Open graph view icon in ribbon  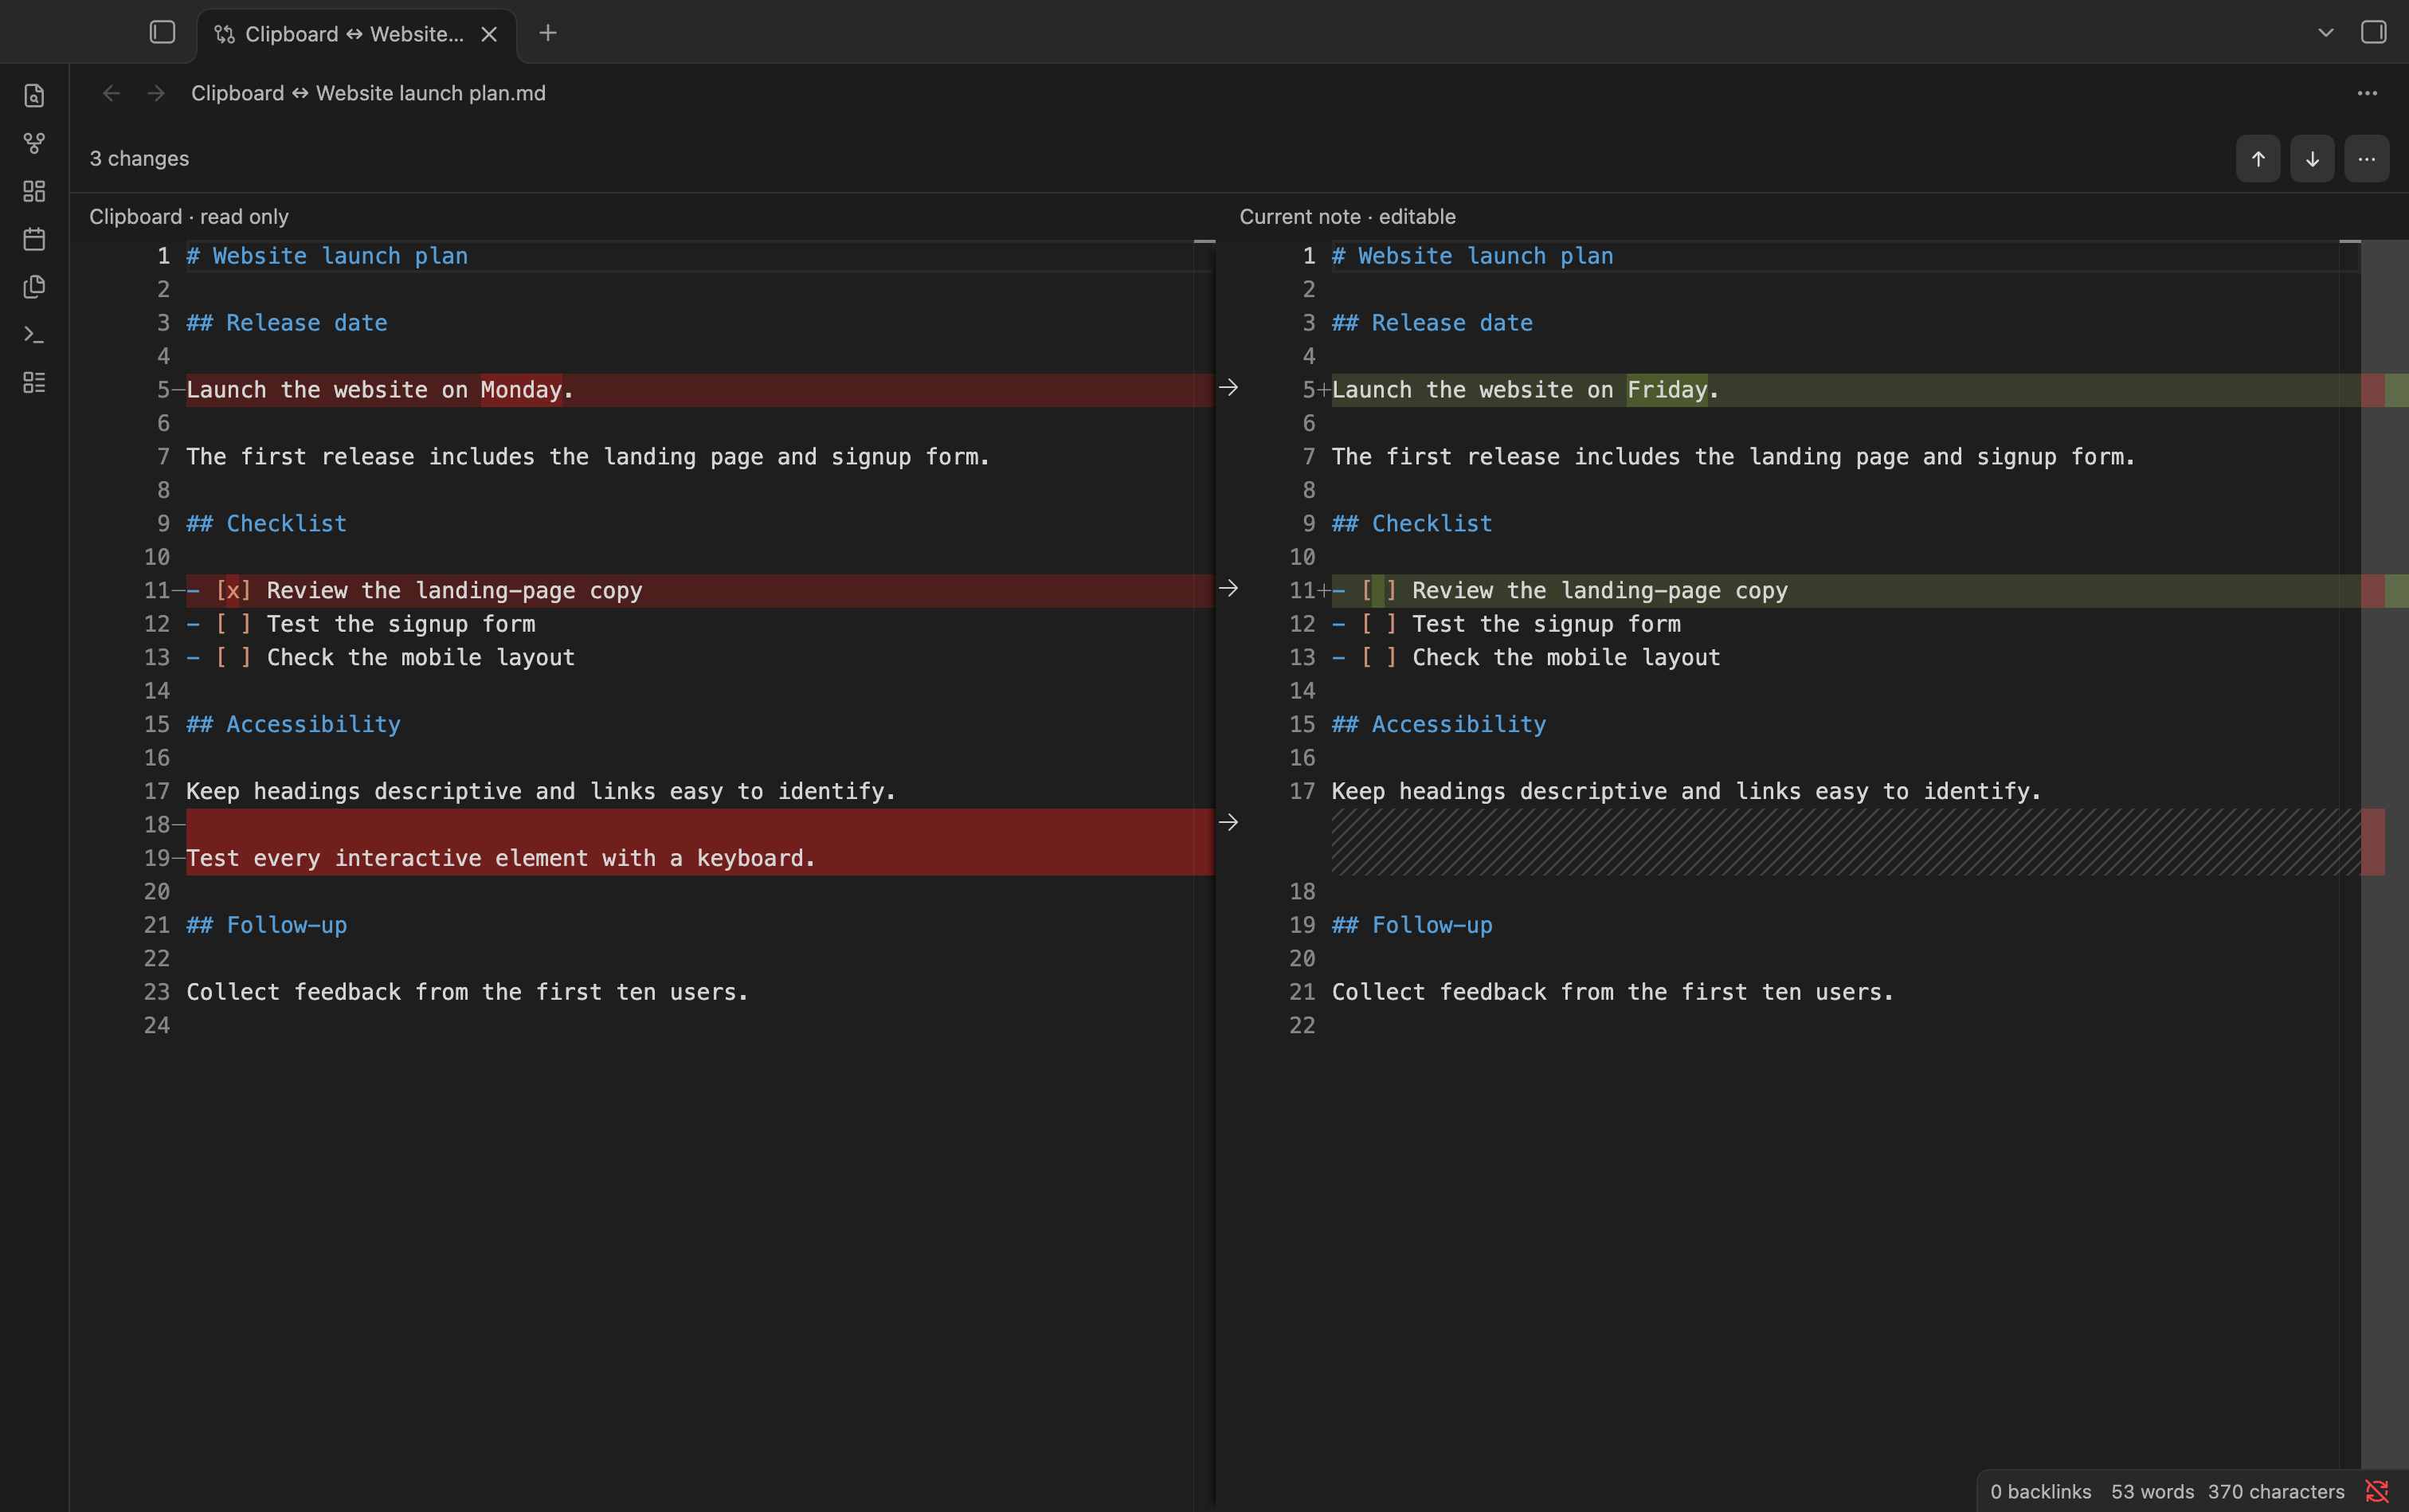(x=34, y=143)
